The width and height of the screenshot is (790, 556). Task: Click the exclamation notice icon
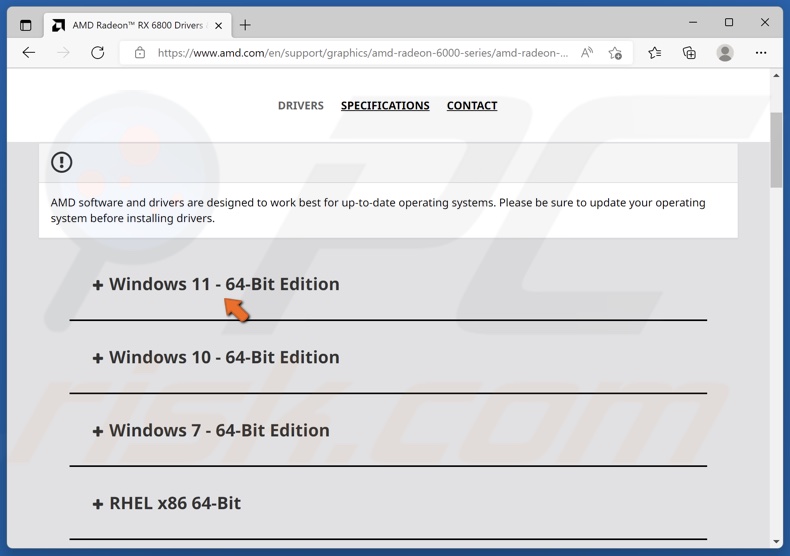[x=61, y=162]
